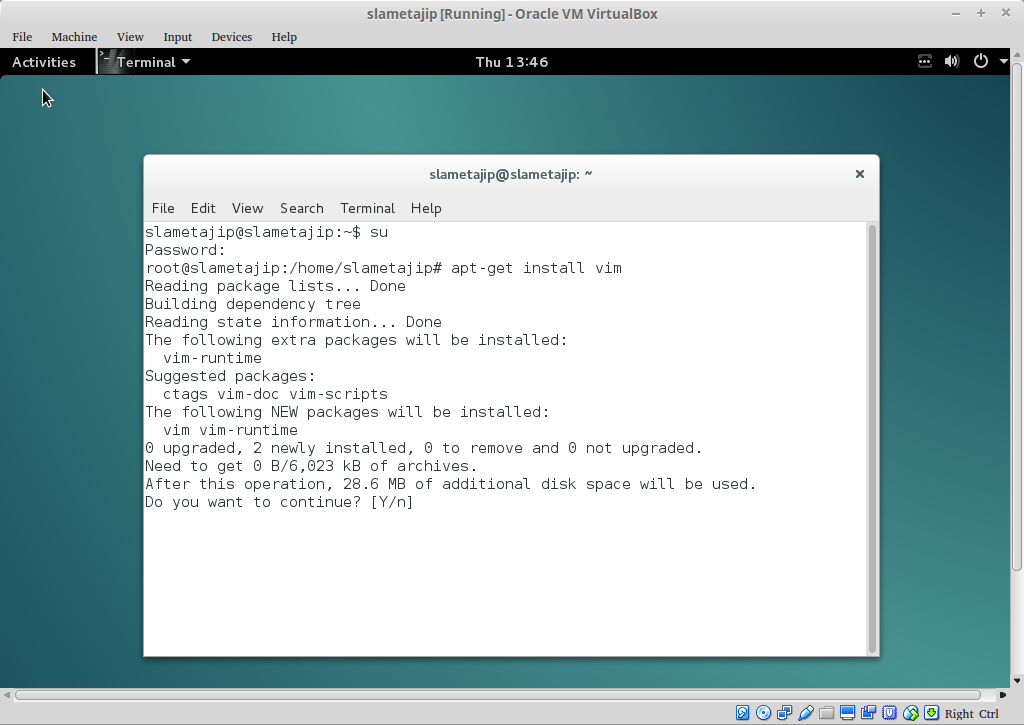Click the green-arrow keyboard capture icon

[x=931, y=713]
